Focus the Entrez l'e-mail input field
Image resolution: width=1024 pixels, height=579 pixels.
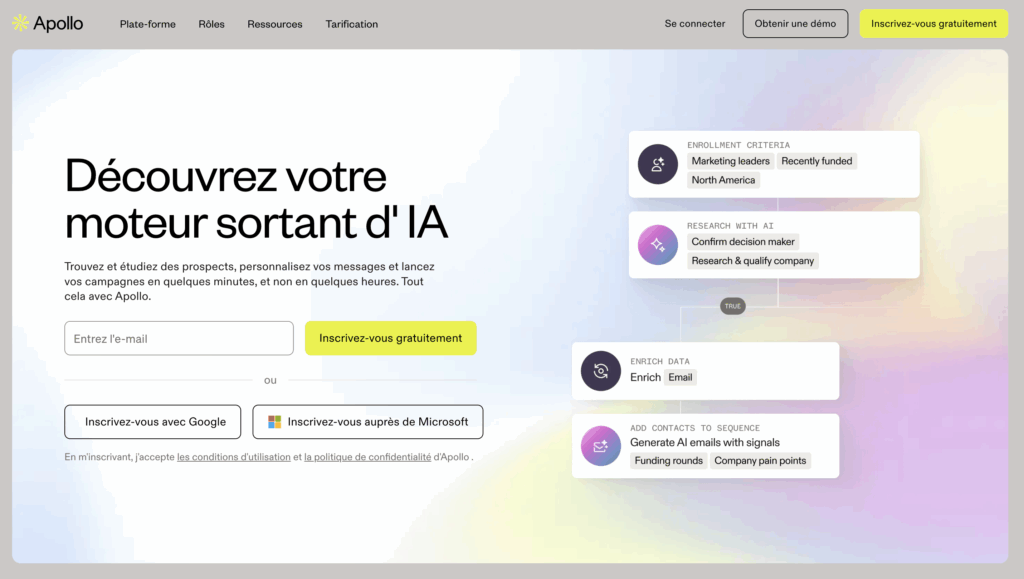(179, 338)
